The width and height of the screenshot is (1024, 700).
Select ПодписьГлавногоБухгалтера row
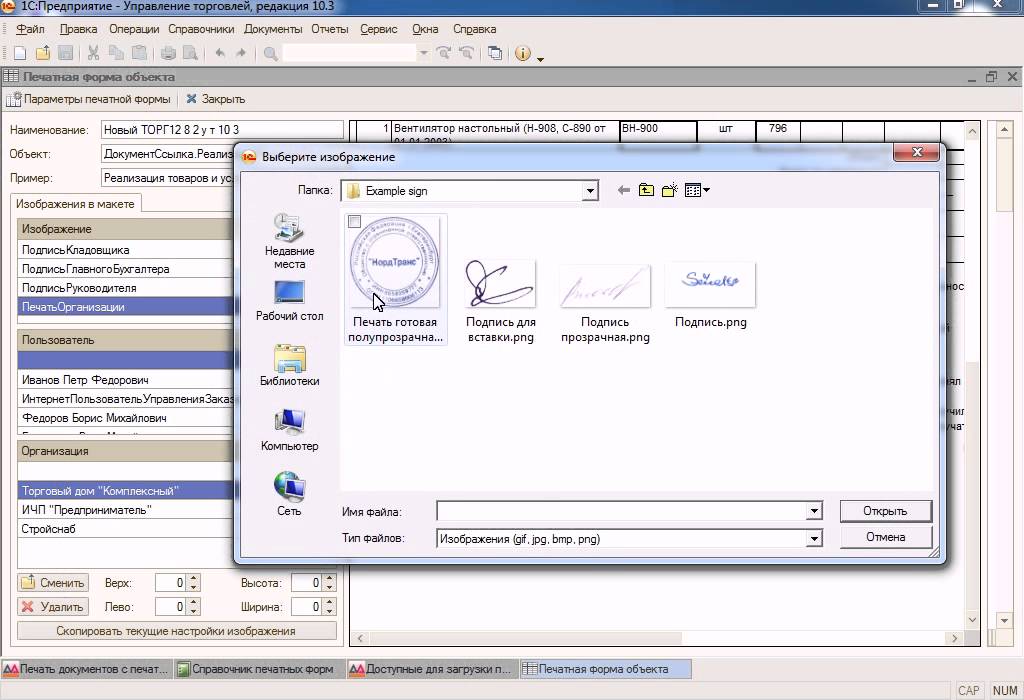(x=126, y=268)
